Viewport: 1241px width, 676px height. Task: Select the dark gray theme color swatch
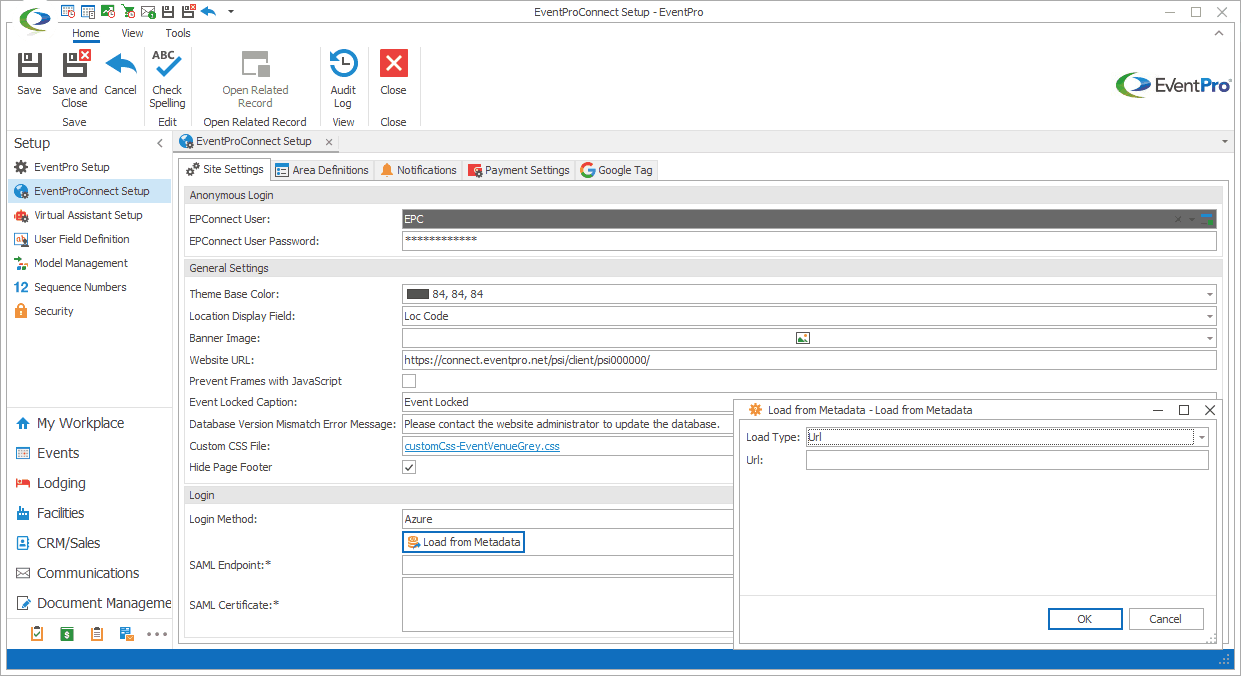pyautogui.click(x=417, y=294)
